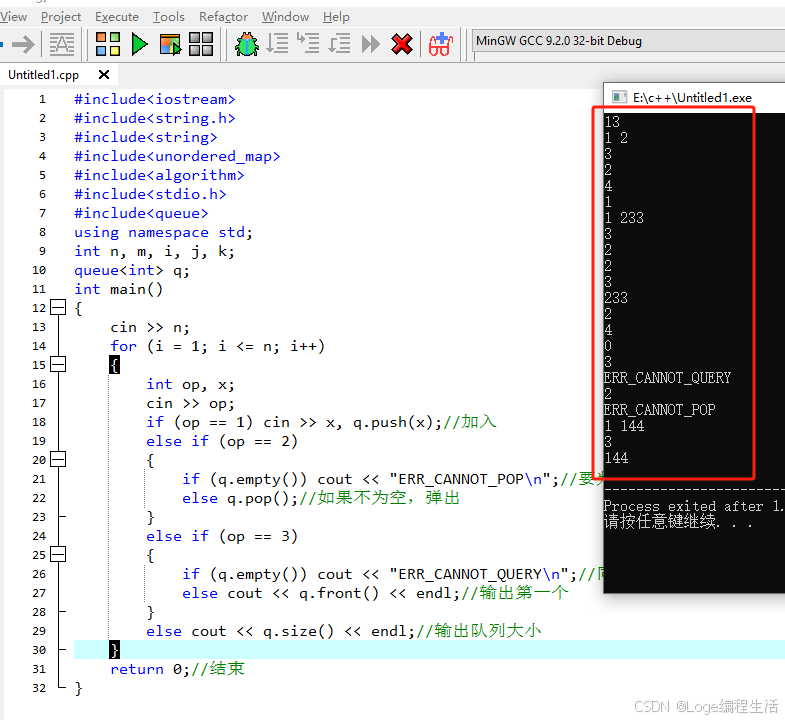Click the Add Watch glasses icon
The image size is (785, 720).
[441, 44]
